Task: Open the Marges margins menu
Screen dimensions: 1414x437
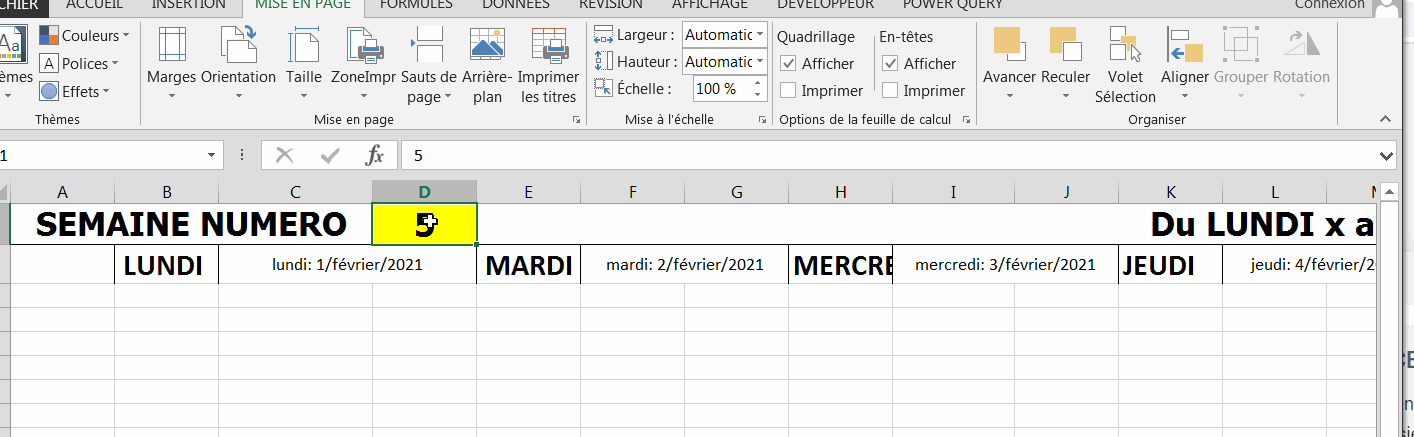Action: (172, 62)
